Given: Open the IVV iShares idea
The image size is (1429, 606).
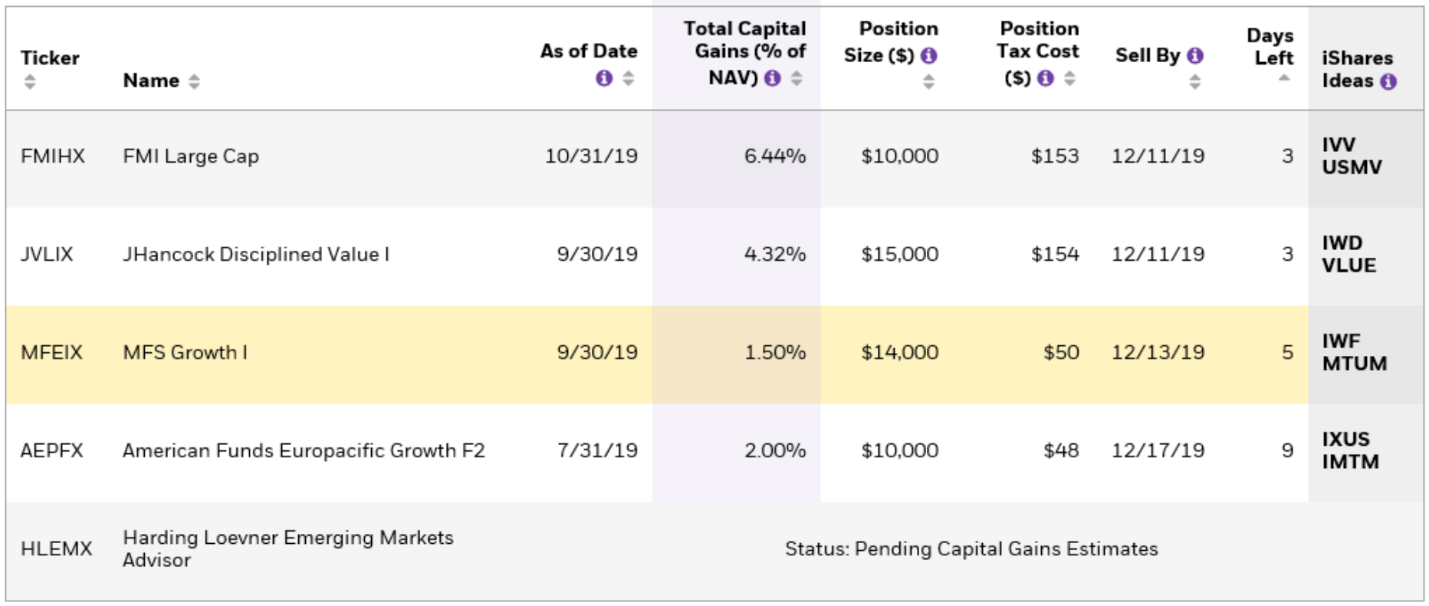Looking at the screenshot, I should 1338,145.
